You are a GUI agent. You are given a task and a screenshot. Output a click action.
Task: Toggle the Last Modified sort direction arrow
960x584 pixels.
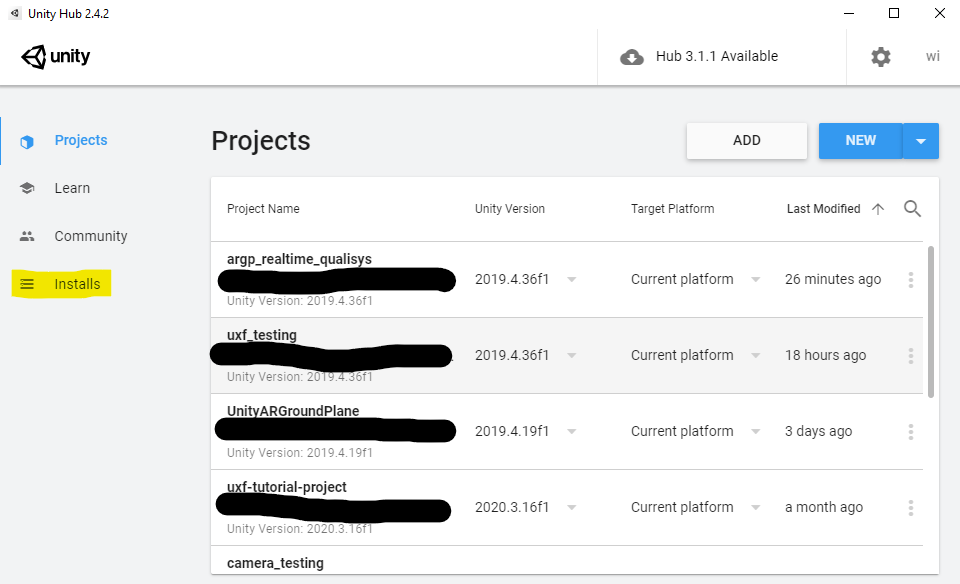coord(878,209)
